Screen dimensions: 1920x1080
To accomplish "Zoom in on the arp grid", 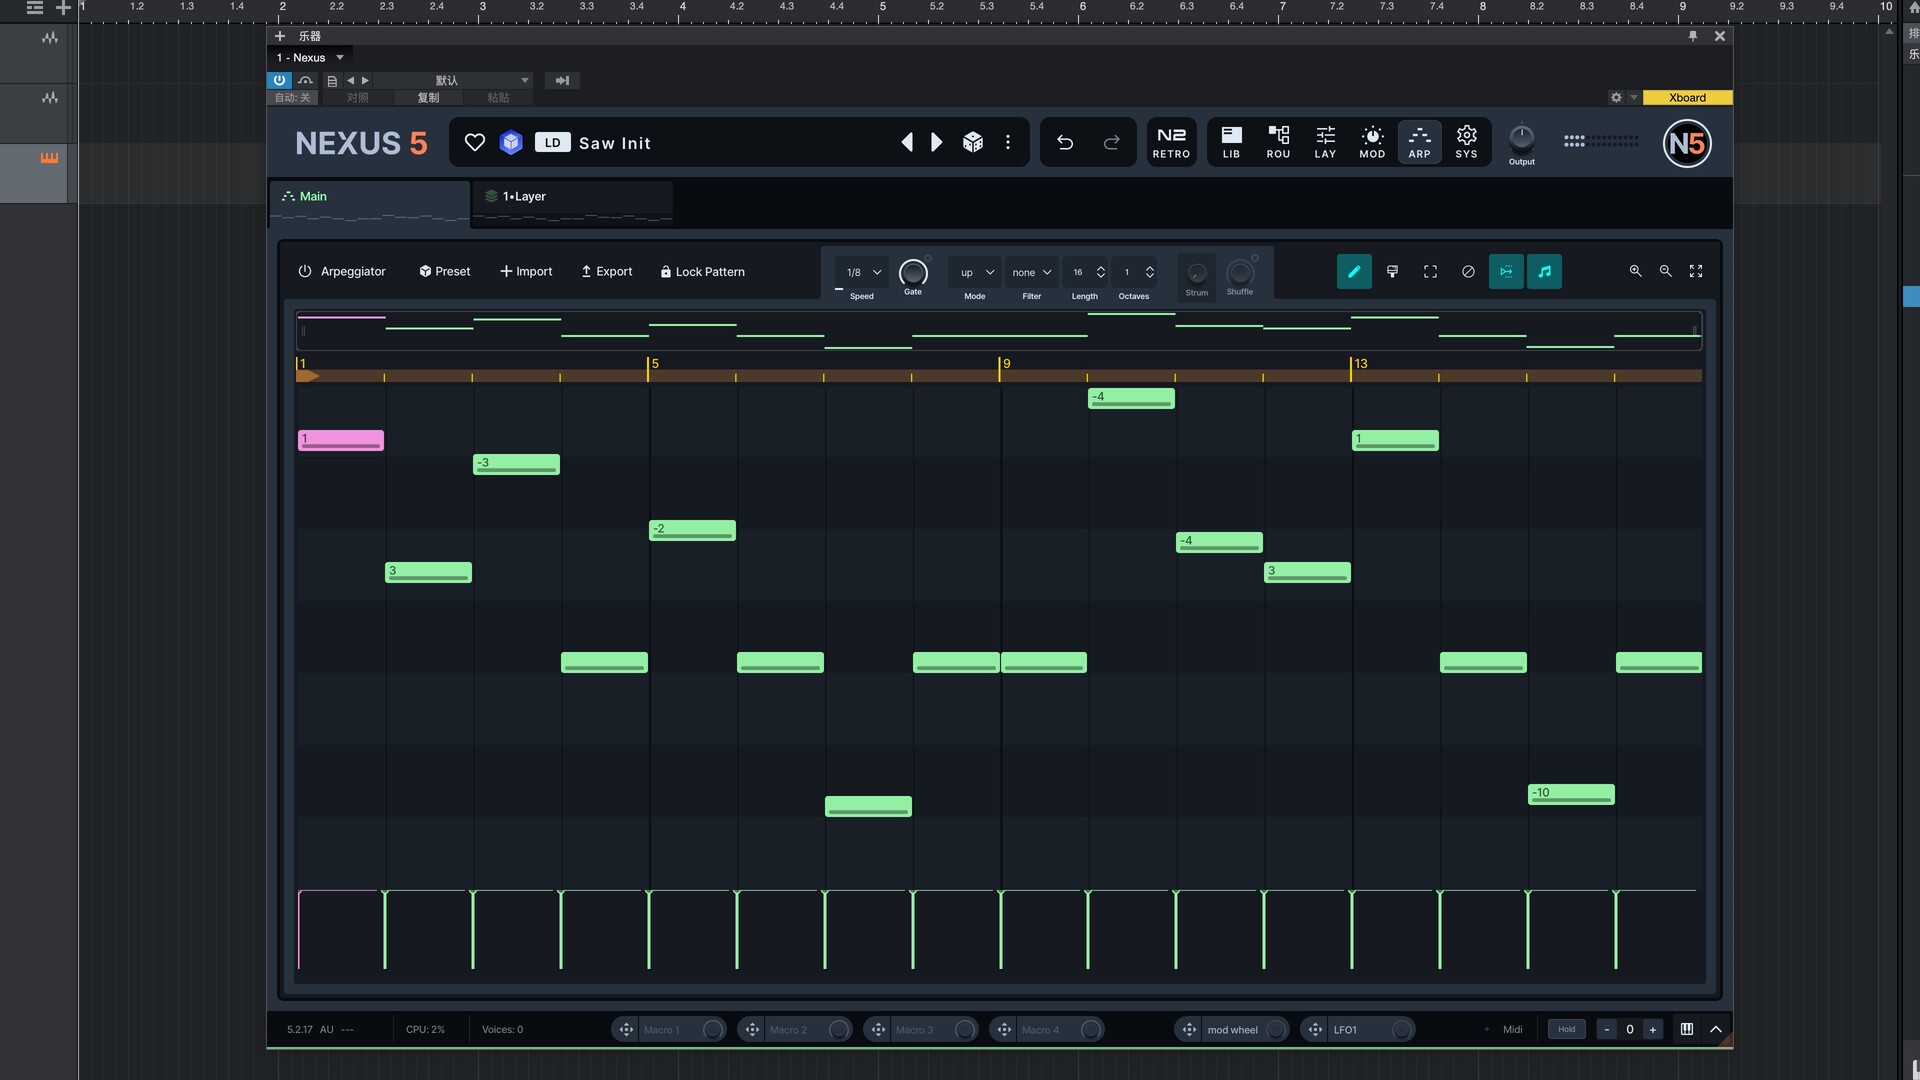I will pyautogui.click(x=1635, y=271).
